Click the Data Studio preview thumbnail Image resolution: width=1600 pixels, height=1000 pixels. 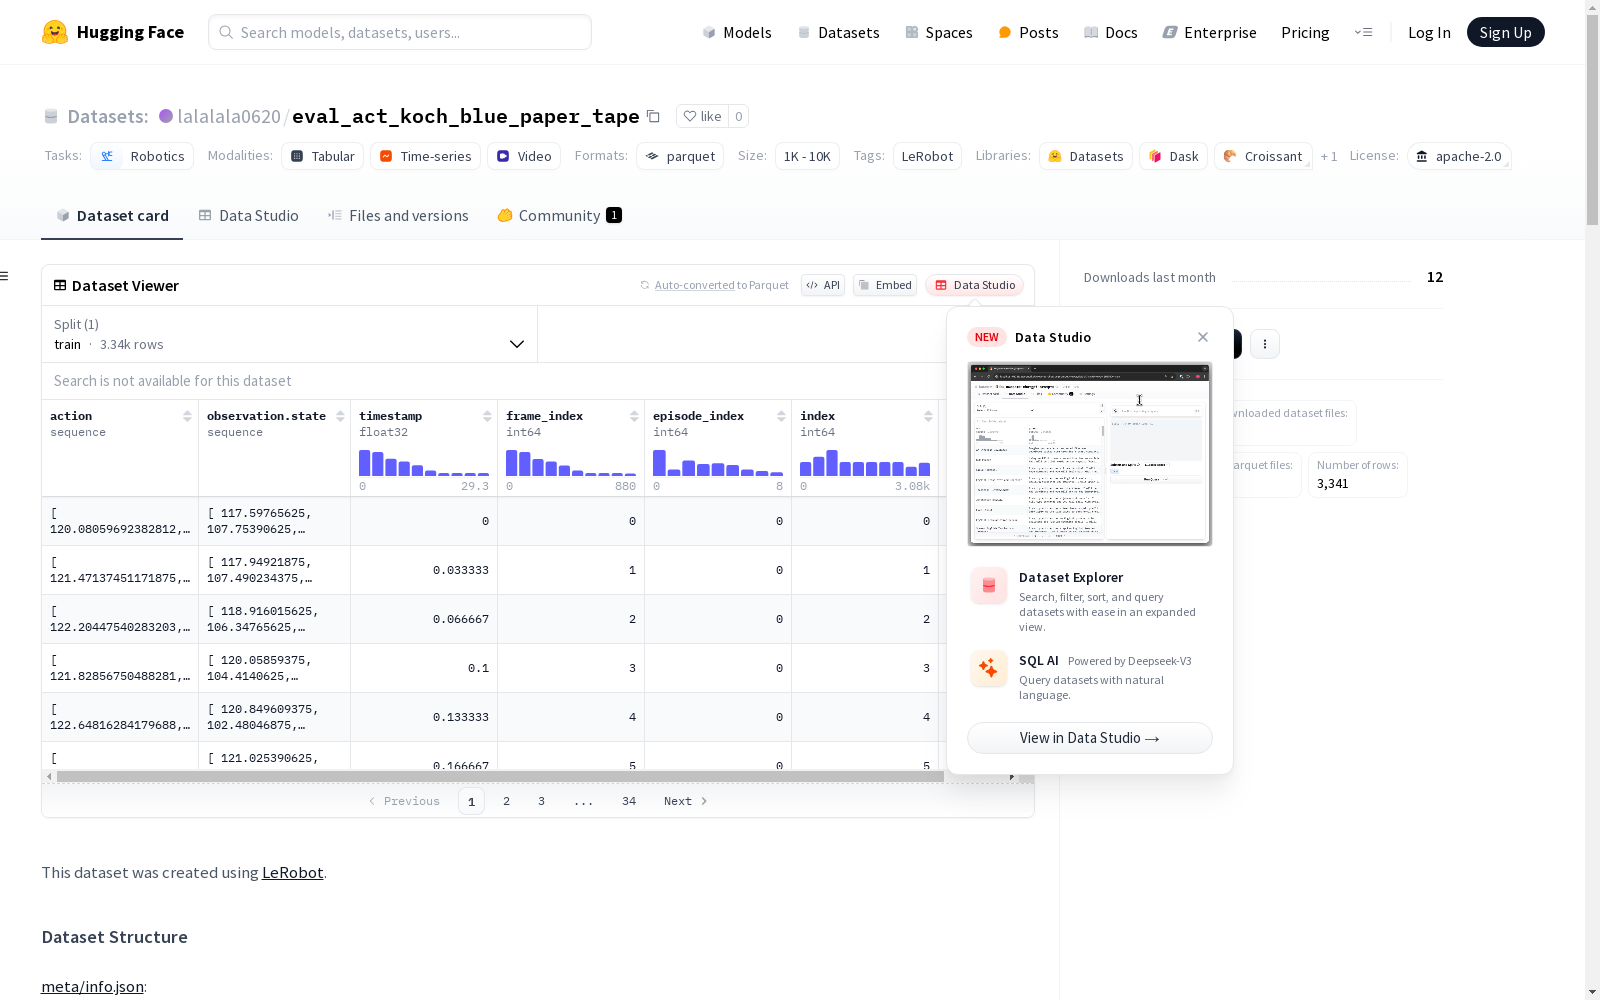coord(1089,454)
